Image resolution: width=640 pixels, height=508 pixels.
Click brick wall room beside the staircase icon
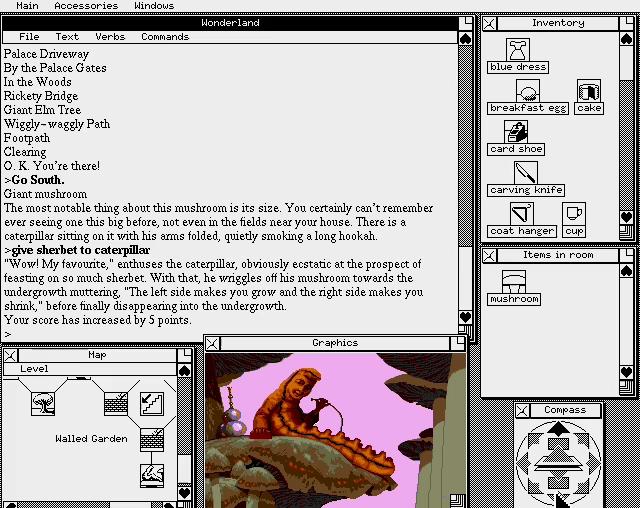[116, 404]
